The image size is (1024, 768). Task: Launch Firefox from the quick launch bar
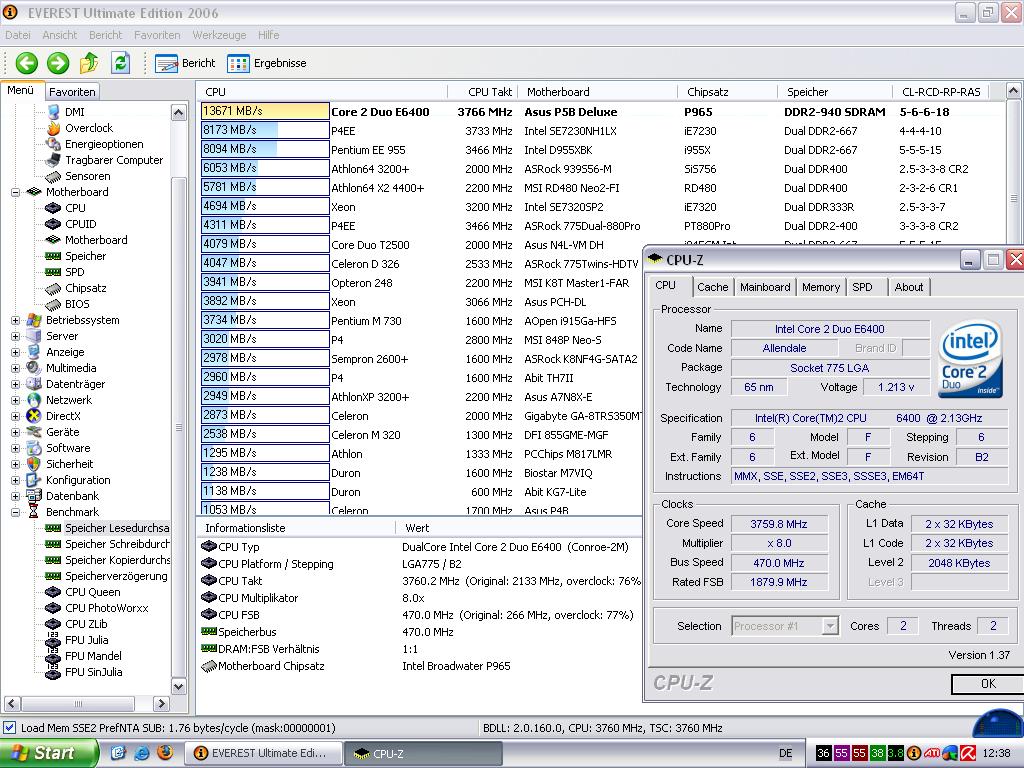(165, 752)
